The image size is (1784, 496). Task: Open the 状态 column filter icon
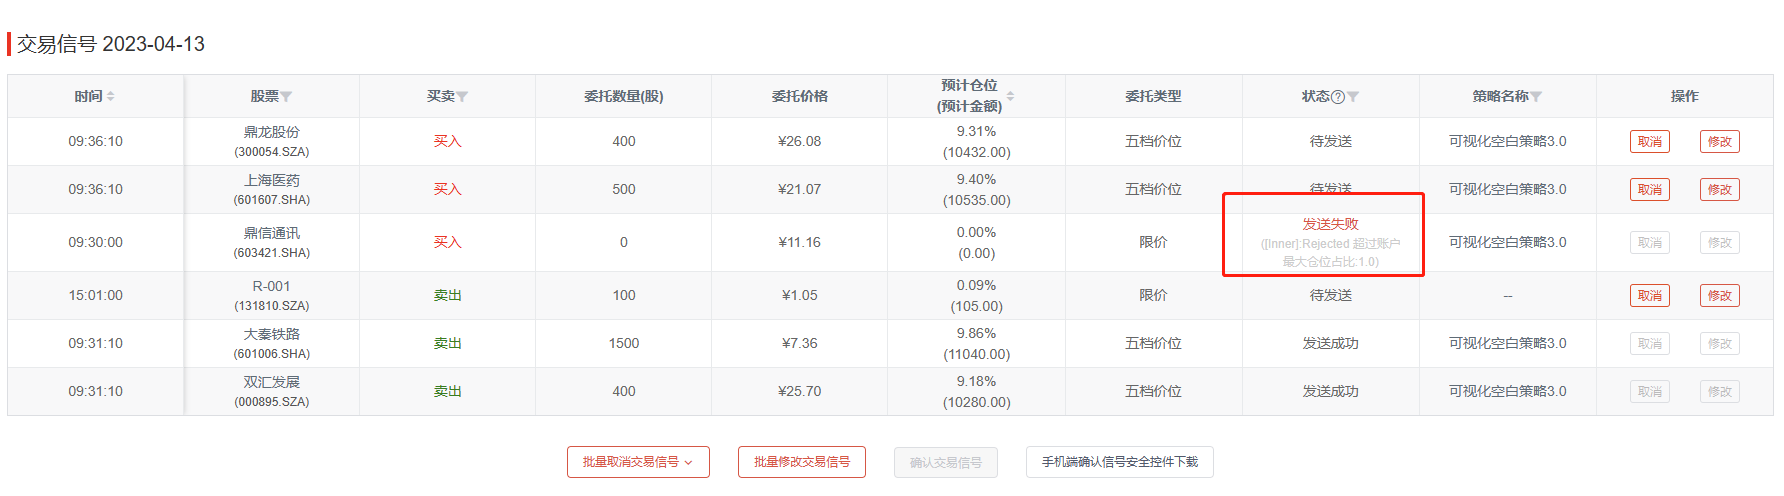point(1353,97)
